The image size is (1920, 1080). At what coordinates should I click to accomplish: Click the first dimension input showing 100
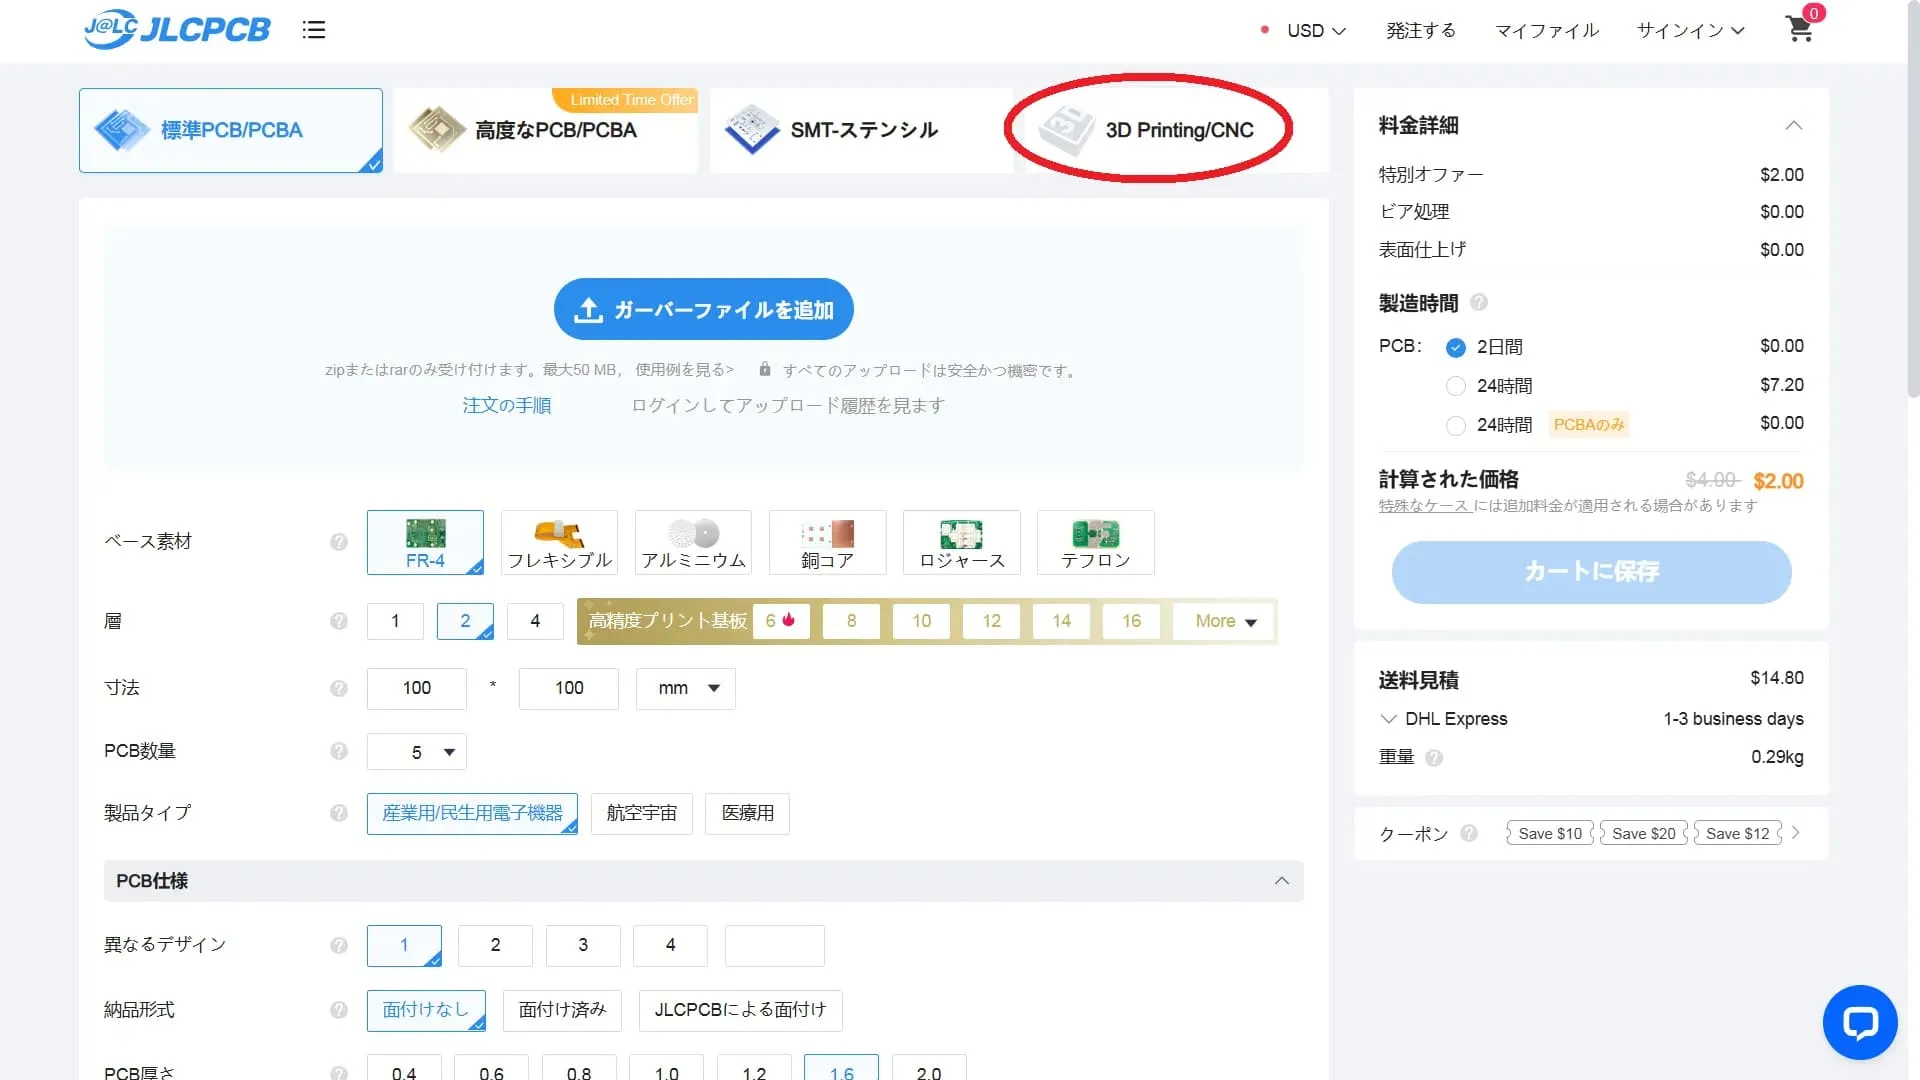pos(417,688)
